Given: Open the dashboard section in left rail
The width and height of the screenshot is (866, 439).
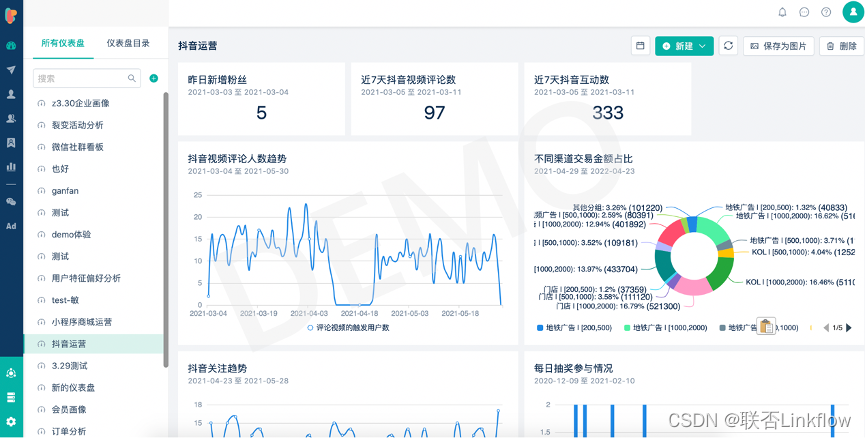Looking at the screenshot, I should pos(11,46).
